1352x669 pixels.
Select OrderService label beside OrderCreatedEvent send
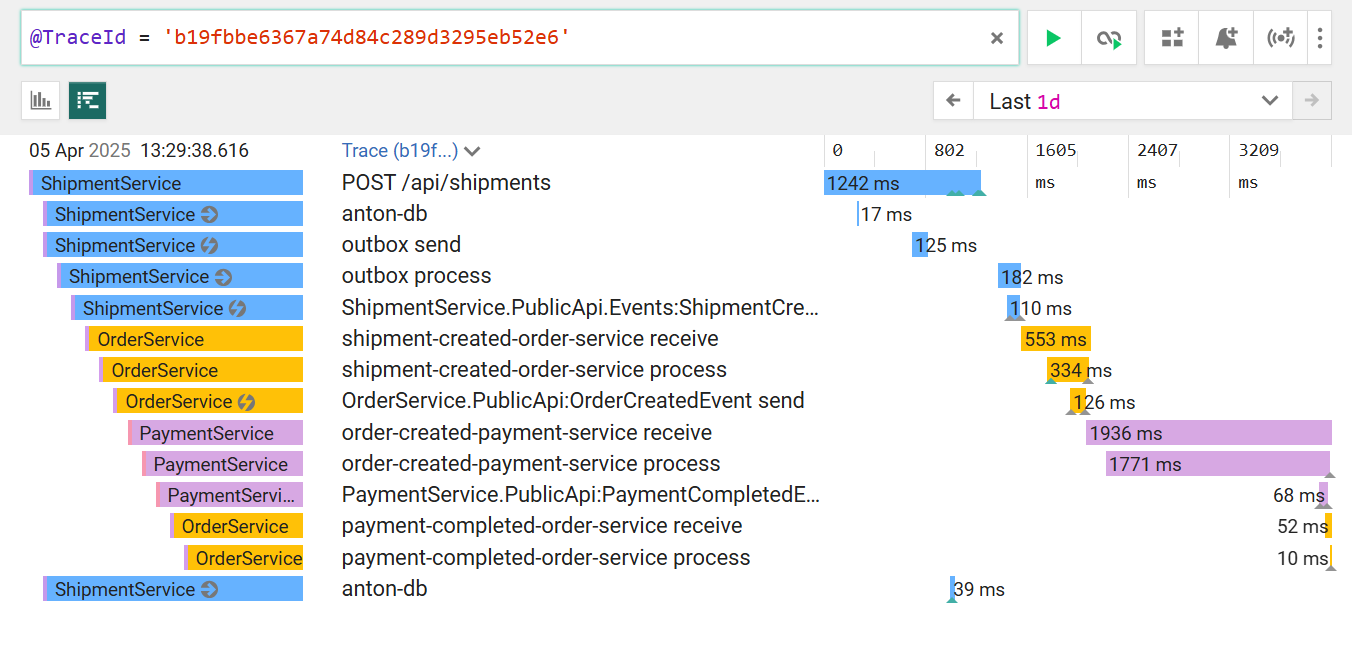pos(208,402)
